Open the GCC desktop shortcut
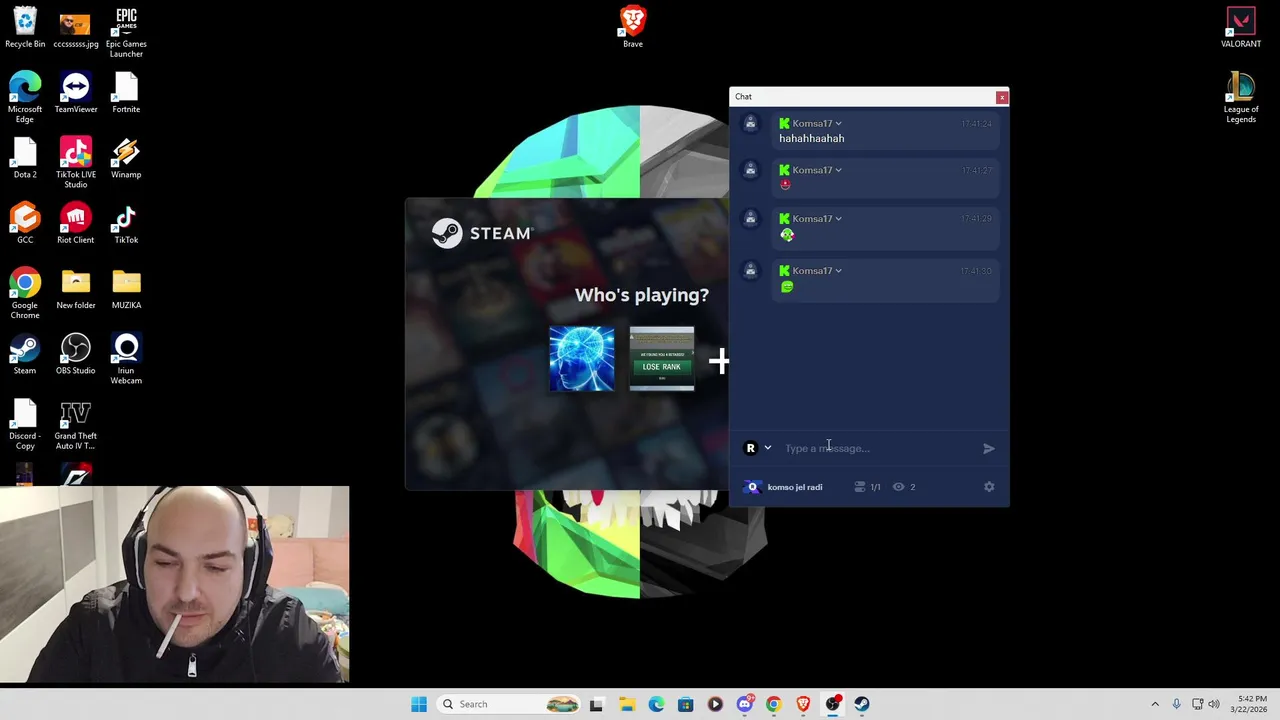Viewport: 1280px width, 720px height. 25,223
